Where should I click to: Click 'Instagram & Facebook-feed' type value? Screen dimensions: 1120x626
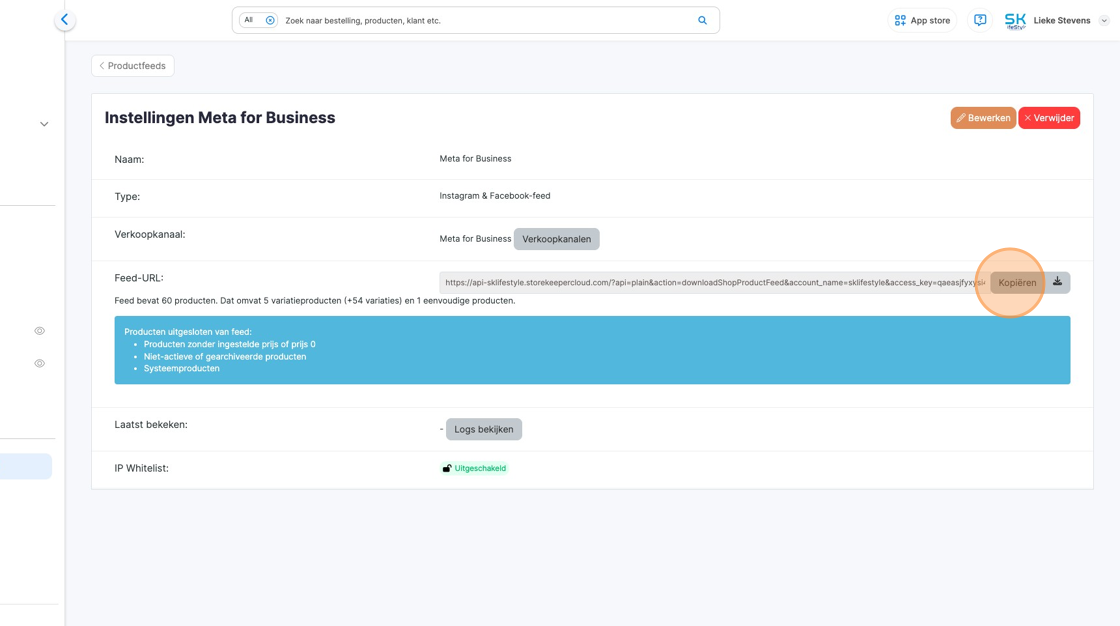tap(495, 196)
